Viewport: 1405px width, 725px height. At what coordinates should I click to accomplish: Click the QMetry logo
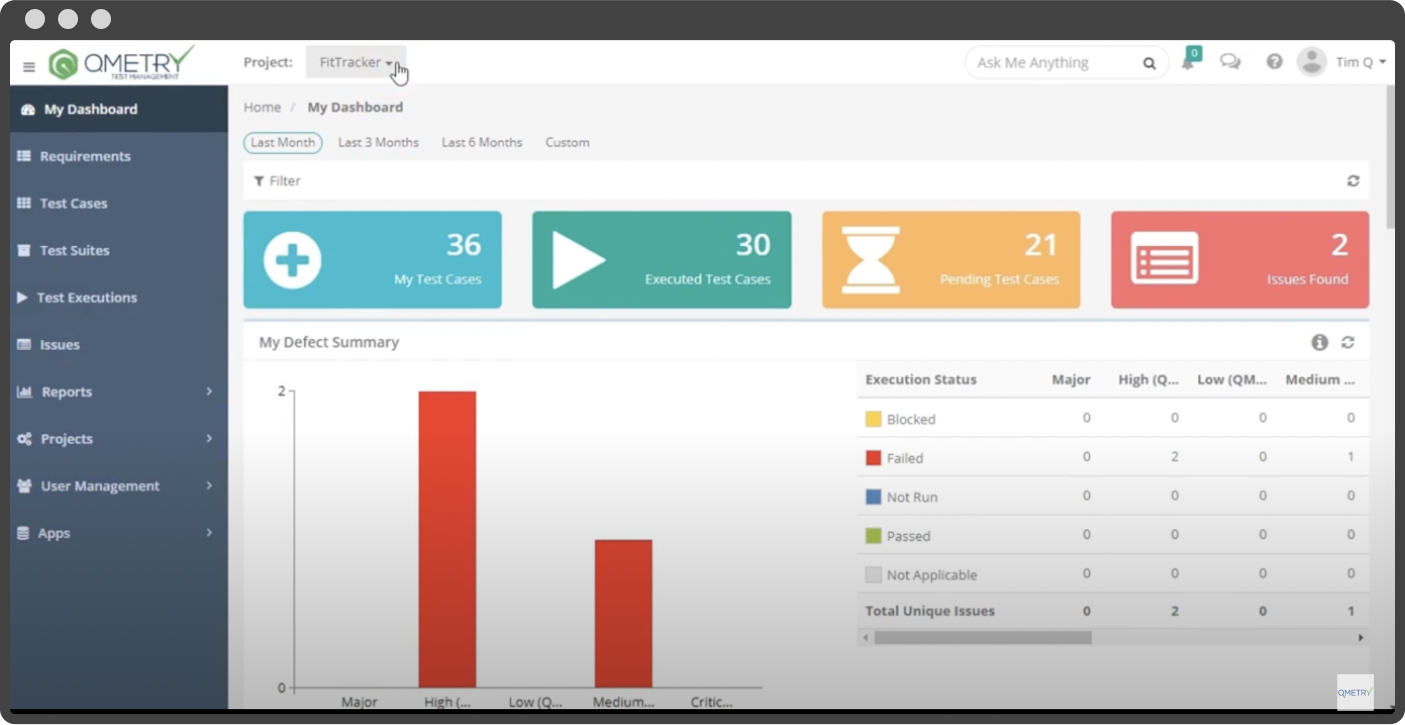tap(120, 61)
